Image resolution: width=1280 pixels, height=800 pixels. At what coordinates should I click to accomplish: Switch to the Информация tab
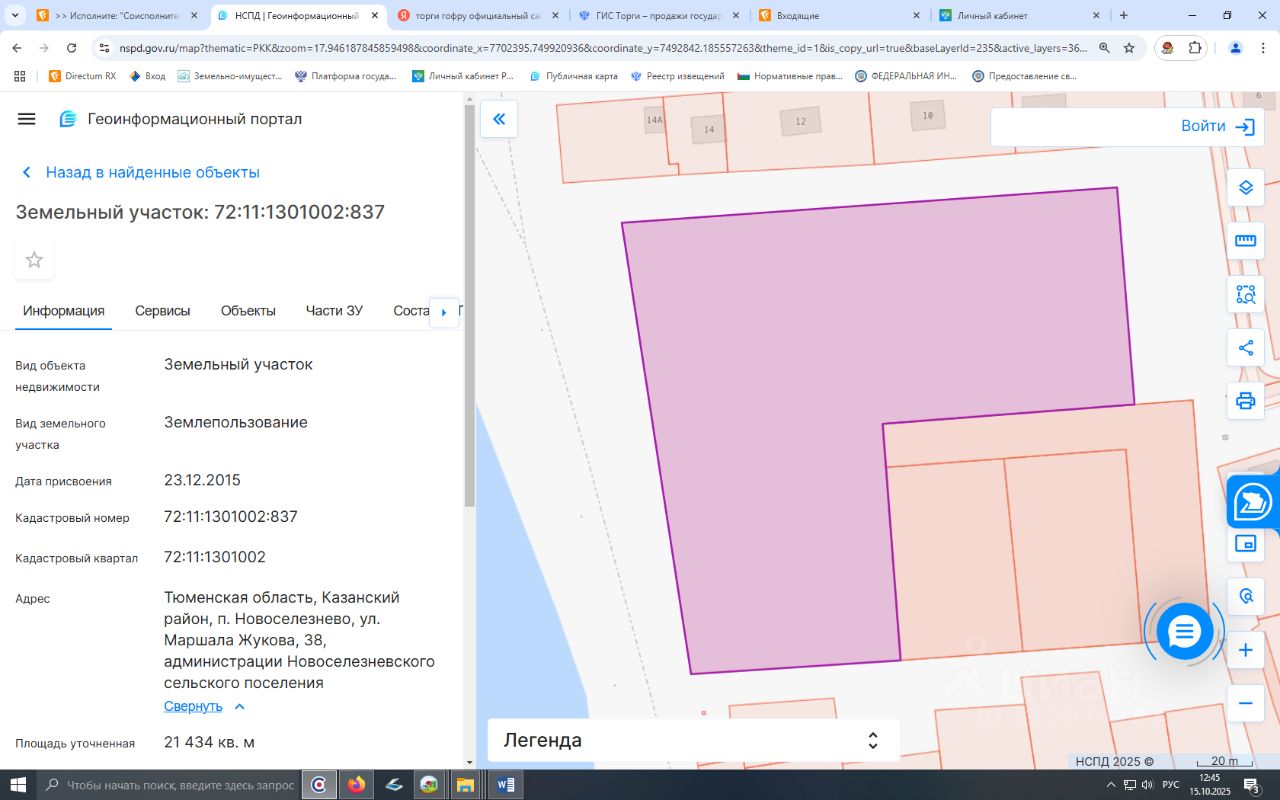(64, 311)
